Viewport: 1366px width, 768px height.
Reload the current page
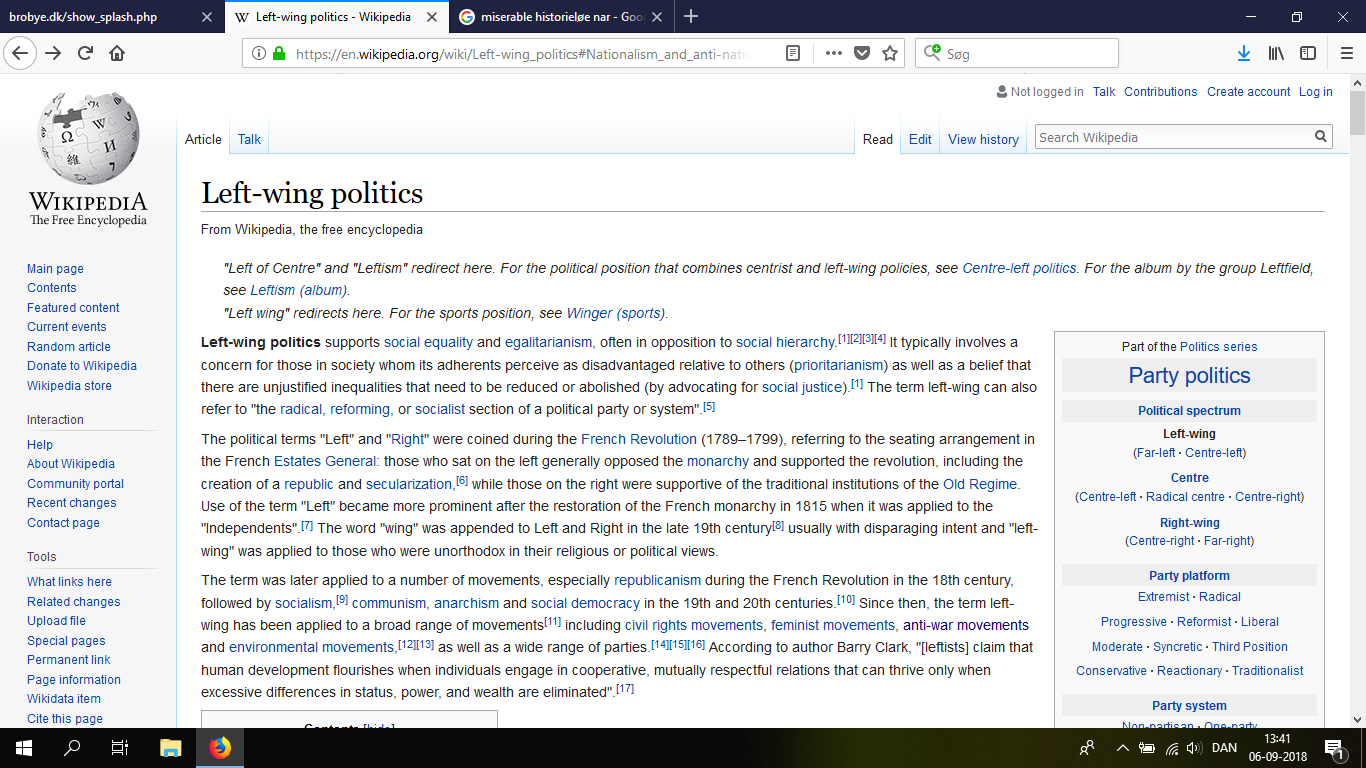click(85, 54)
